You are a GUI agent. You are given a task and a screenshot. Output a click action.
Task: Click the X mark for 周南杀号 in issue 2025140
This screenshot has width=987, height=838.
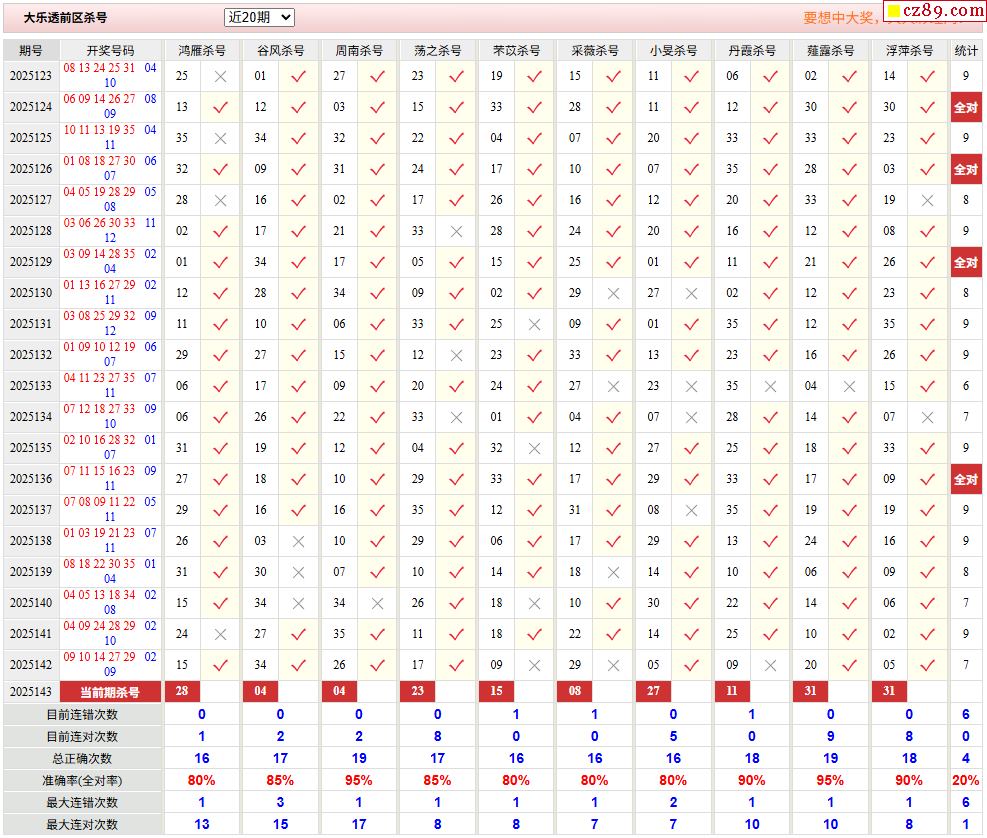377,603
